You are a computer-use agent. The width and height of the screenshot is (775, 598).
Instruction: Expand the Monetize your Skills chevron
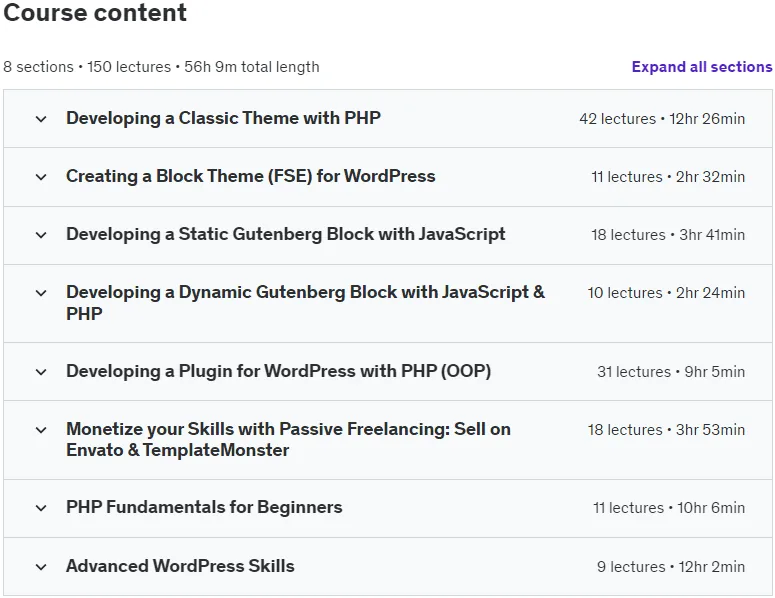click(41, 430)
